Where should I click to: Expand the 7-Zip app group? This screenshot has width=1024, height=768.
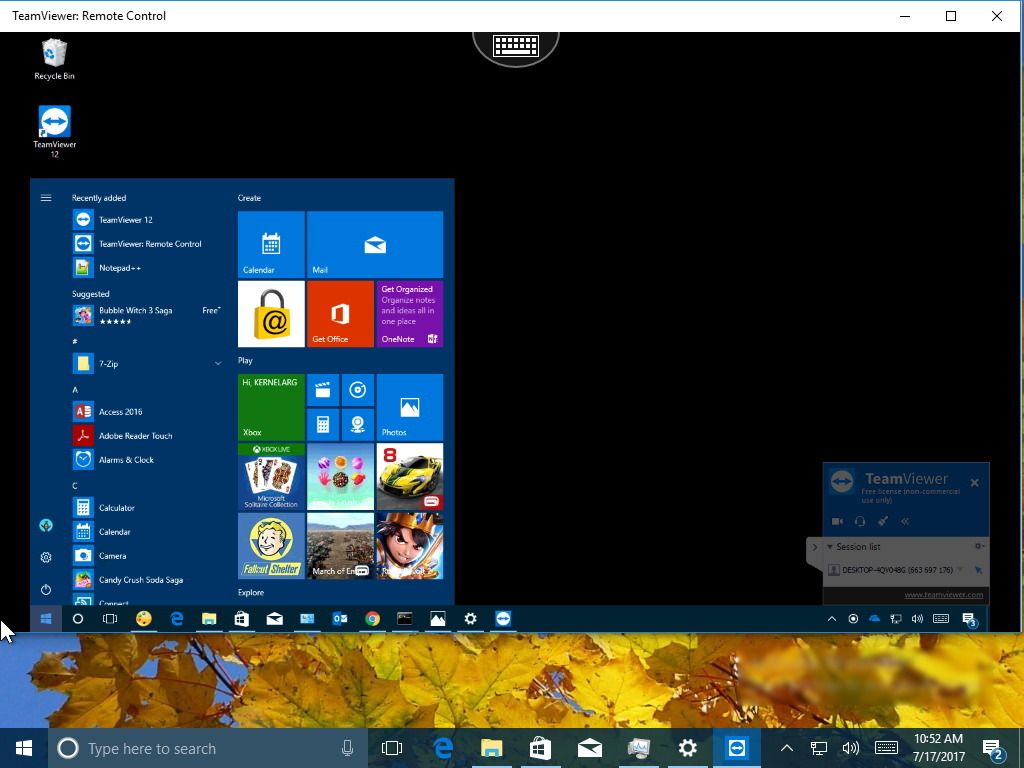click(x=218, y=363)
